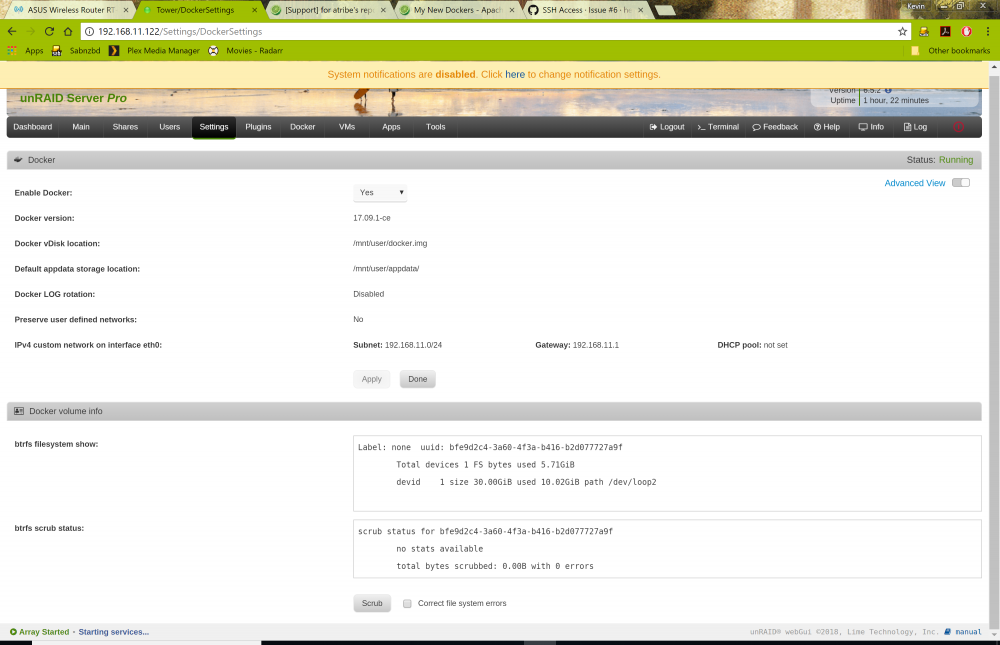Image resolution: width=1000 pixels, height=645 pixels.
Task: Click Help in the navbar
Action: [827, 127]
